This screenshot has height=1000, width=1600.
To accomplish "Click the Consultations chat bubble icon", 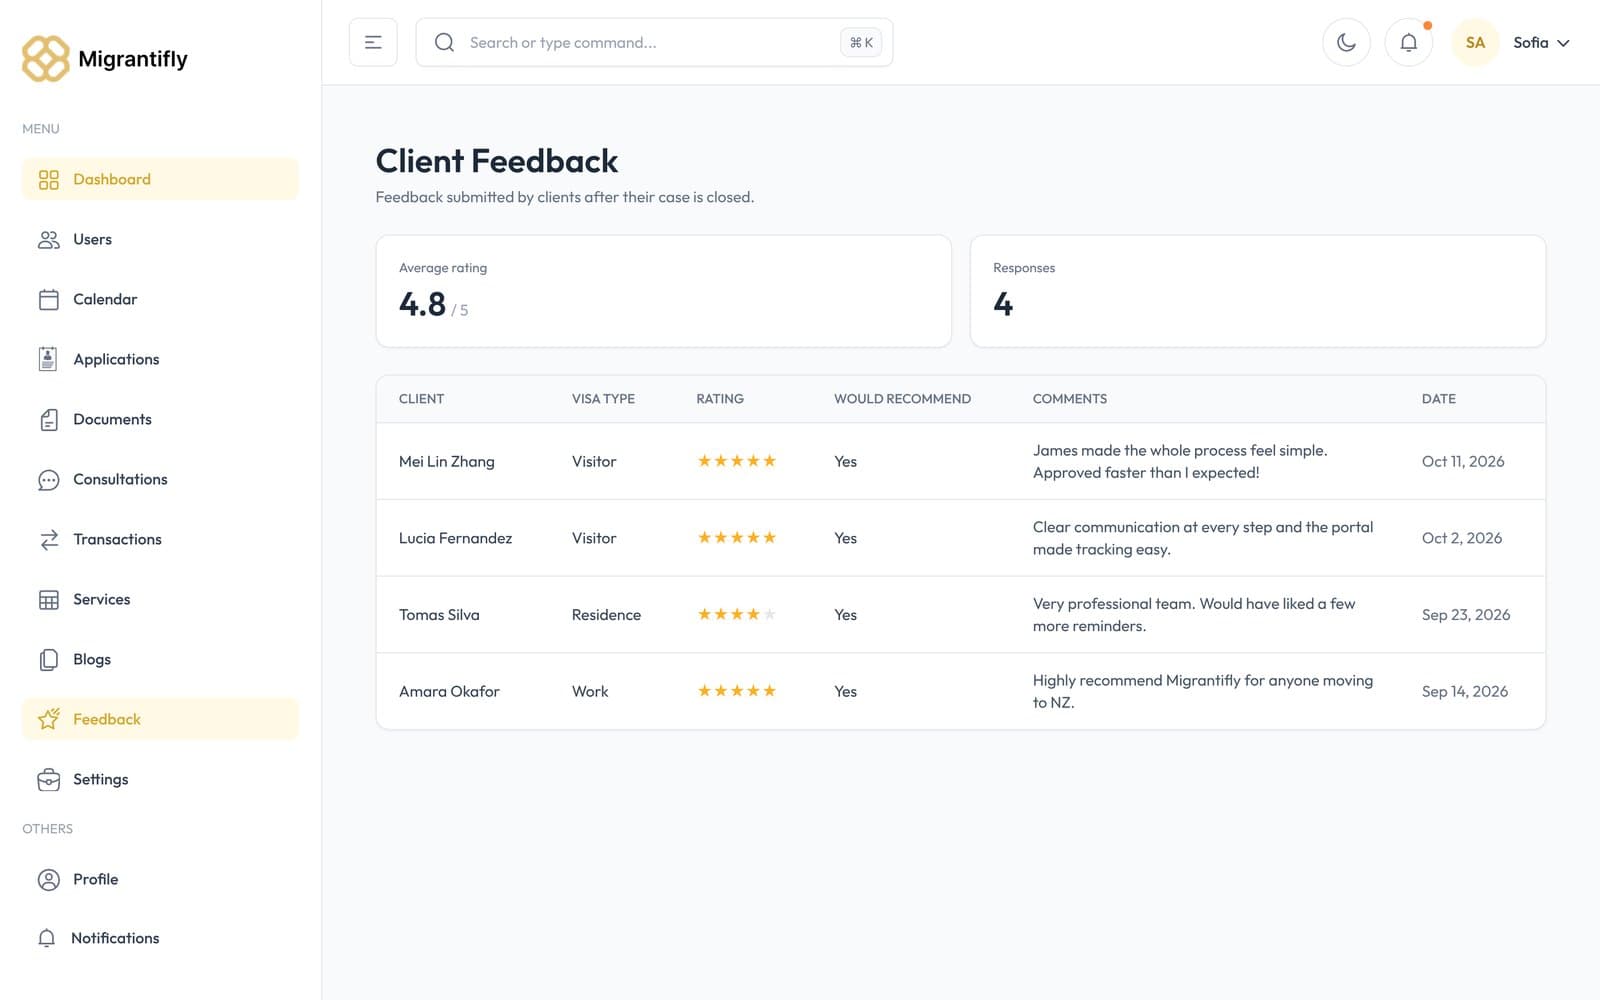I will [x=48, y=480].
